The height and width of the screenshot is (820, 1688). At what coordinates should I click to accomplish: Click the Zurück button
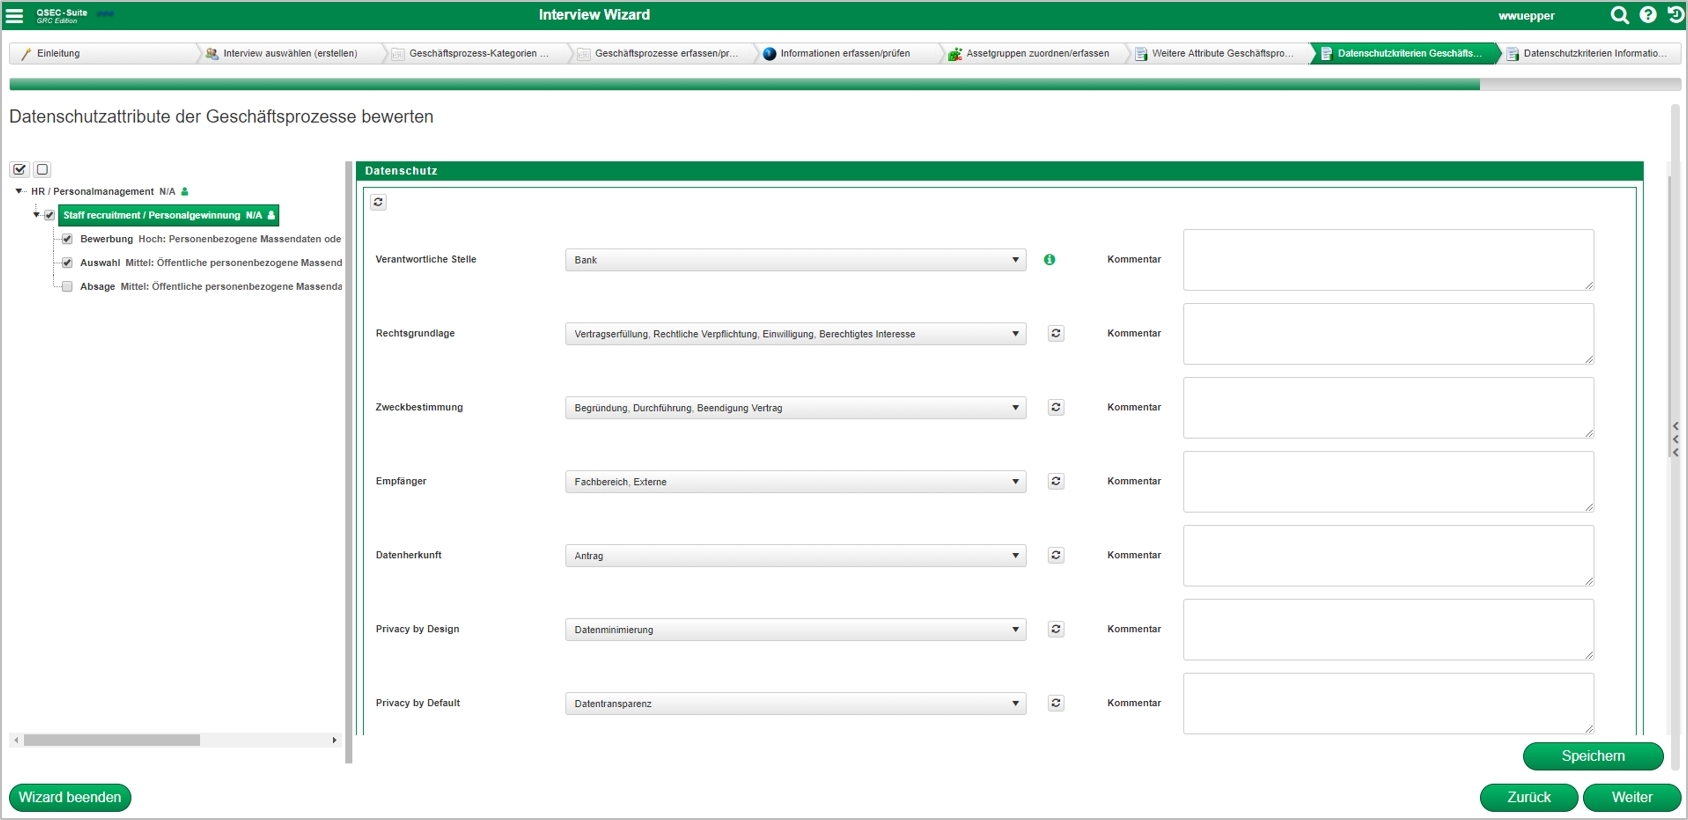tap(1529, 798)
